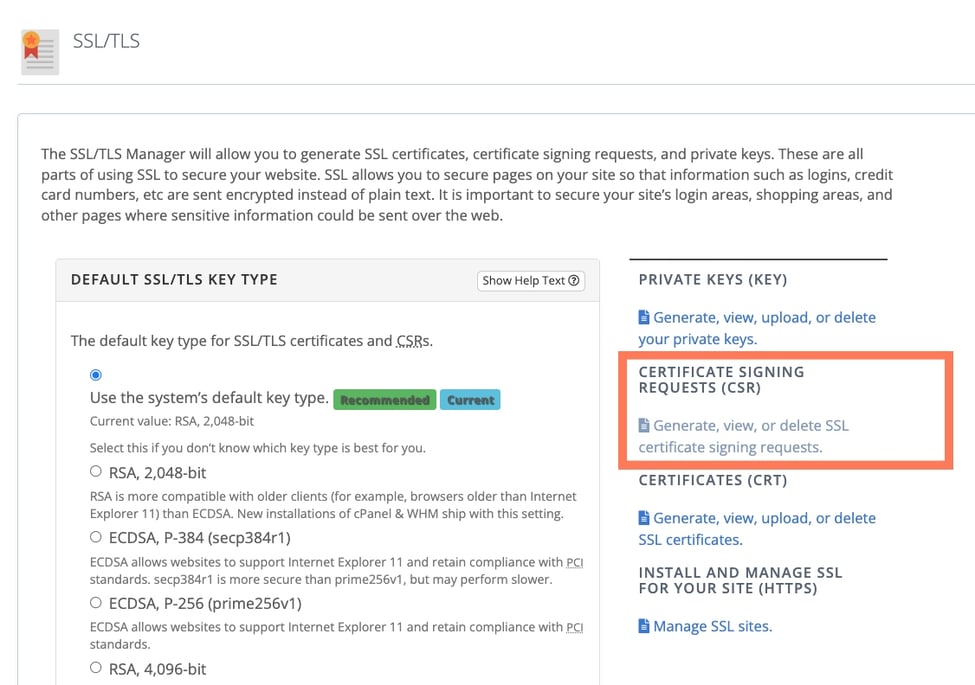This screenshot has height=685, width=975.
Task: Click the green Recommended badge
Action: [384, 399]
